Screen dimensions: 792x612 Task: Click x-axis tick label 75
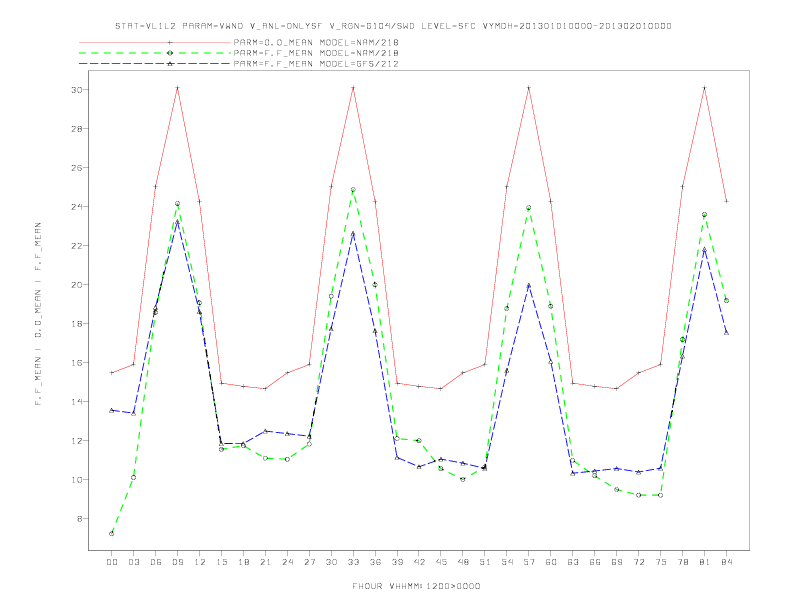point(661,562)
